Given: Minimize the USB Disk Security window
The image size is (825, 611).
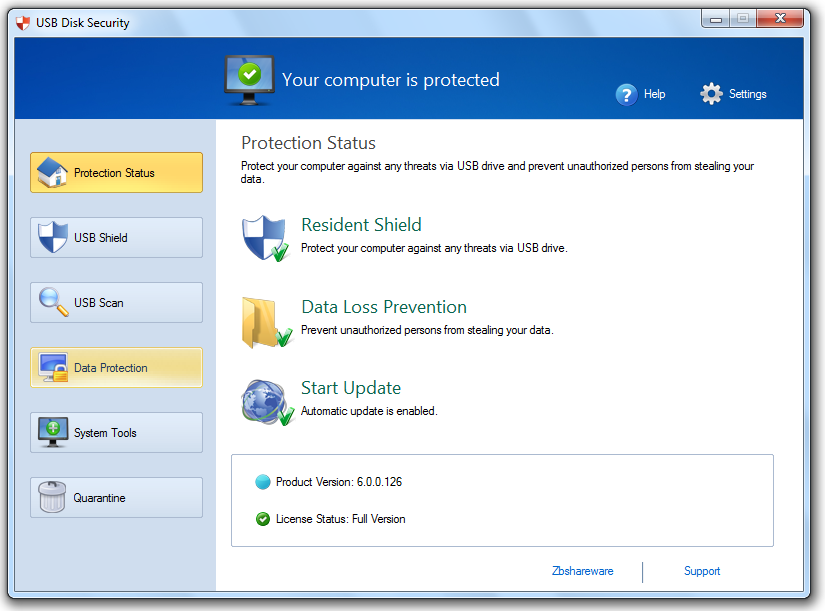Looking at the screenshot, I should point(716,19).
